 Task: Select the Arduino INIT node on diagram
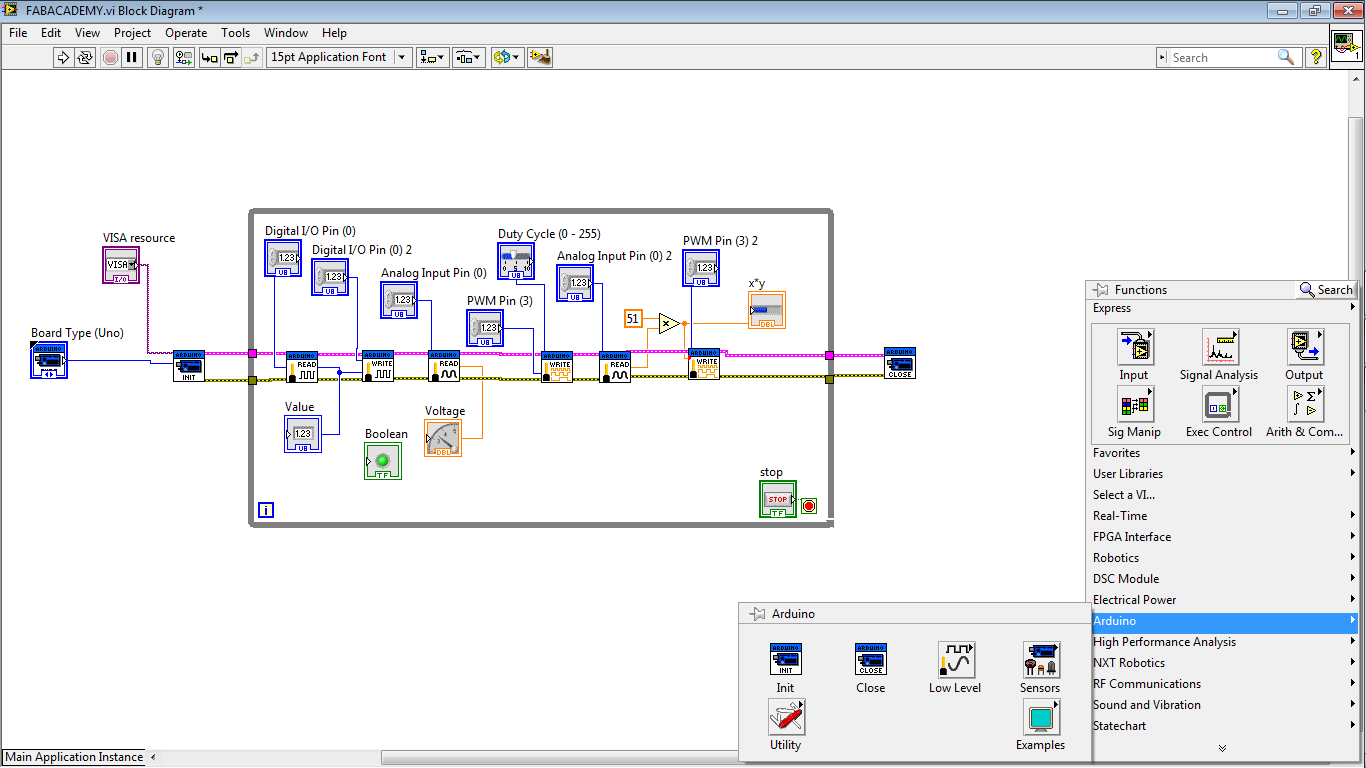tap(189, 366)
